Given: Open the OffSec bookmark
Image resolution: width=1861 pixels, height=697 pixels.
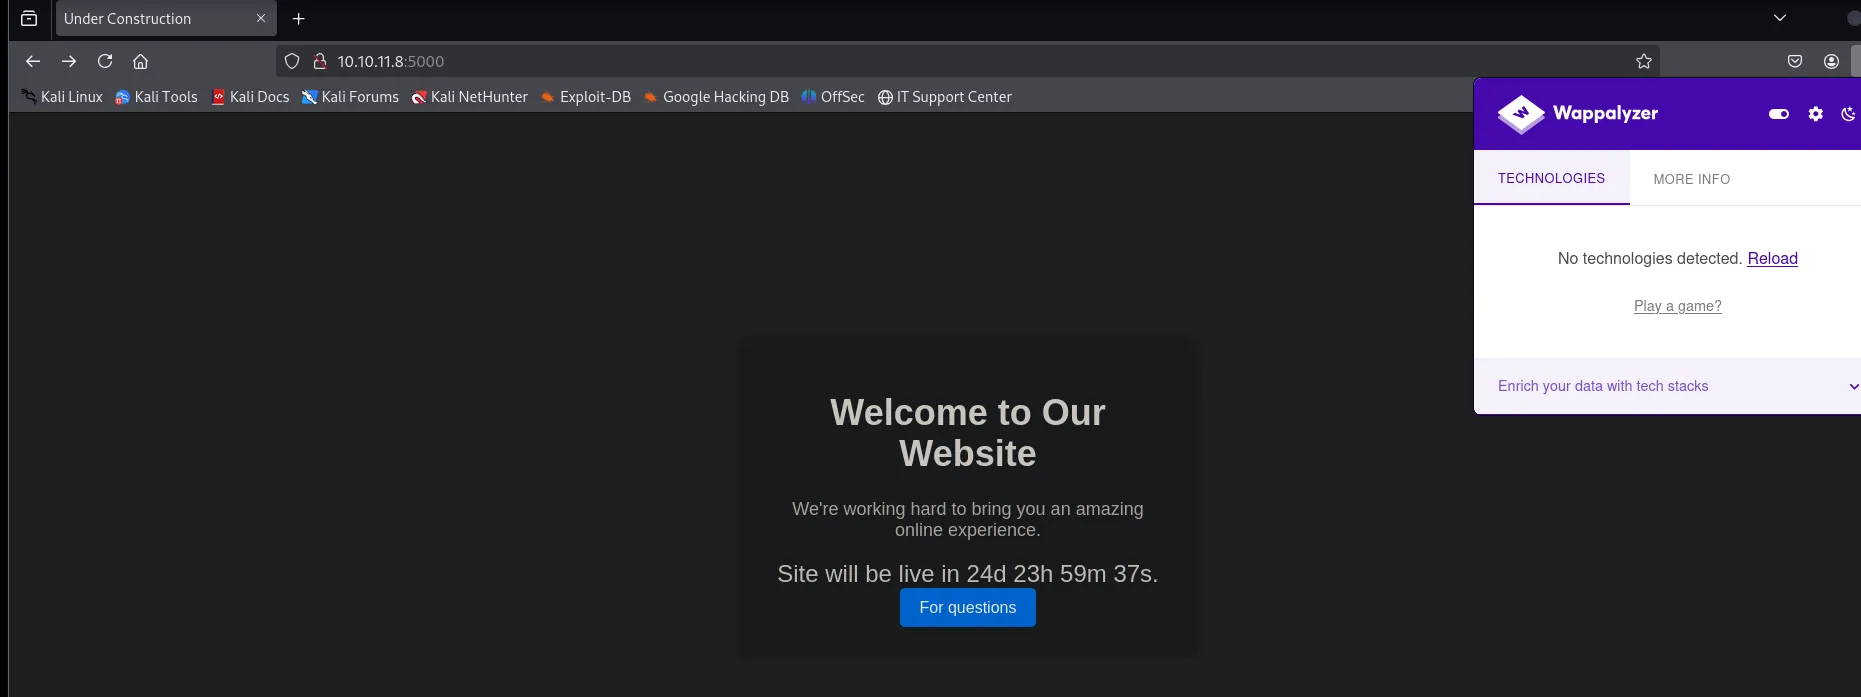Looking at the screenshot, I should [x=833, y=97].
